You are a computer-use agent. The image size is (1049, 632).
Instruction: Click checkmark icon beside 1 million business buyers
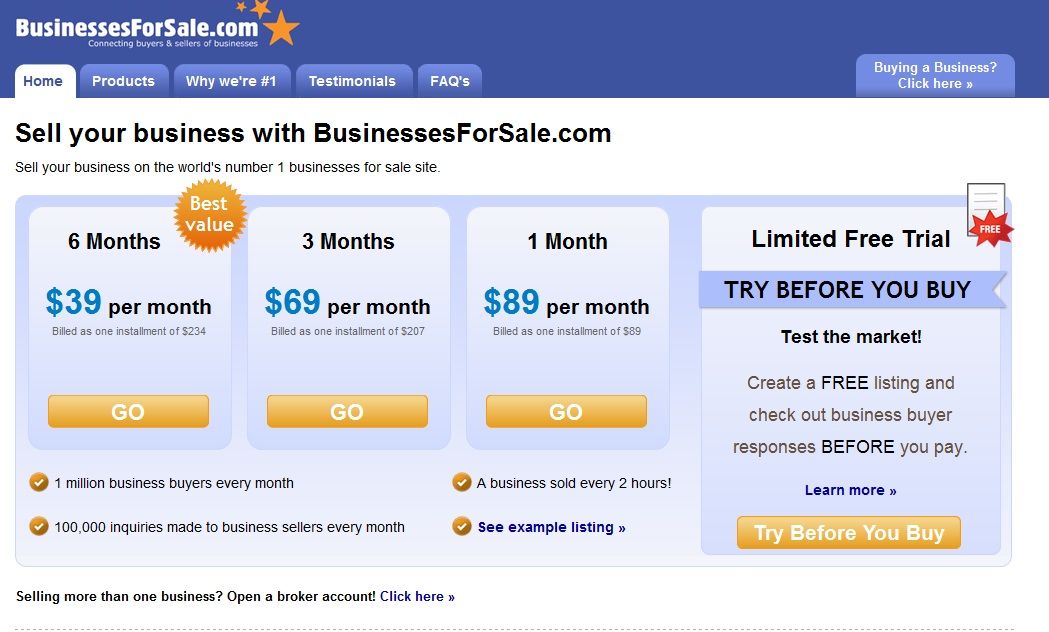click(x=39, y=482)
